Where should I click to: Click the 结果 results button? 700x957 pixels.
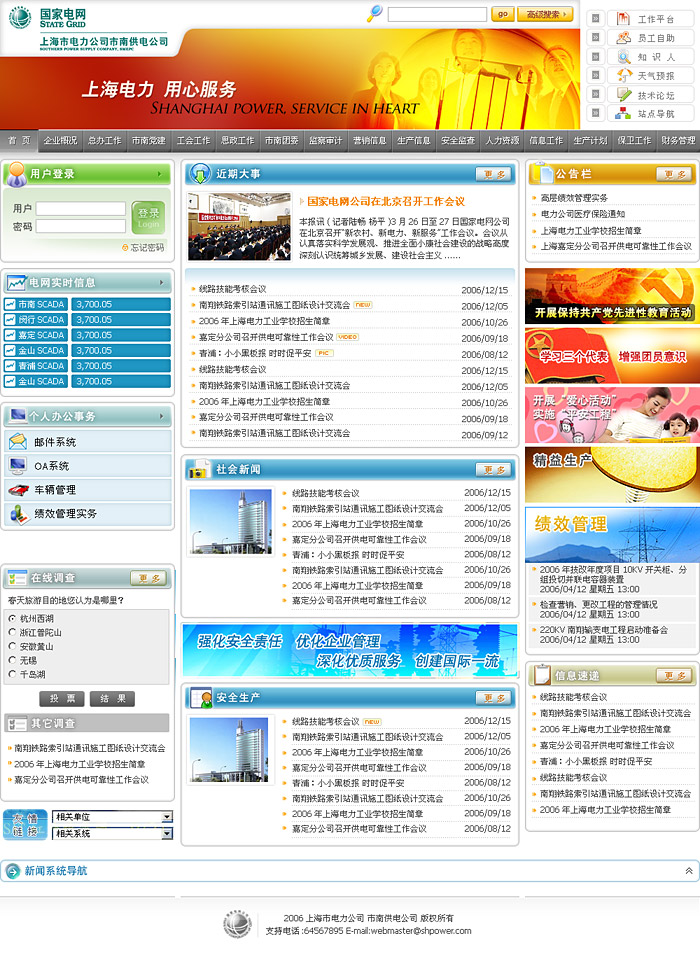pos(112,699)
